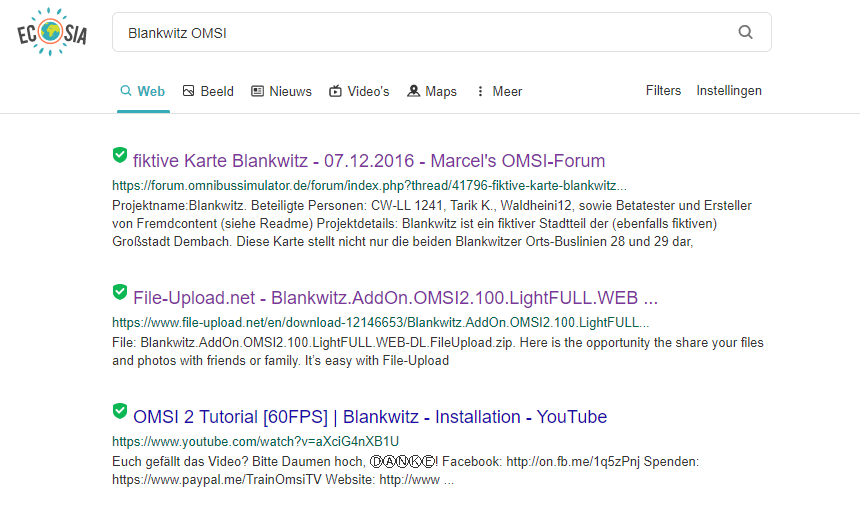The image size is (860, 510).
Task: Click the map pin icon for Maps
Action: pyautogui.click(x=413, y=91)
